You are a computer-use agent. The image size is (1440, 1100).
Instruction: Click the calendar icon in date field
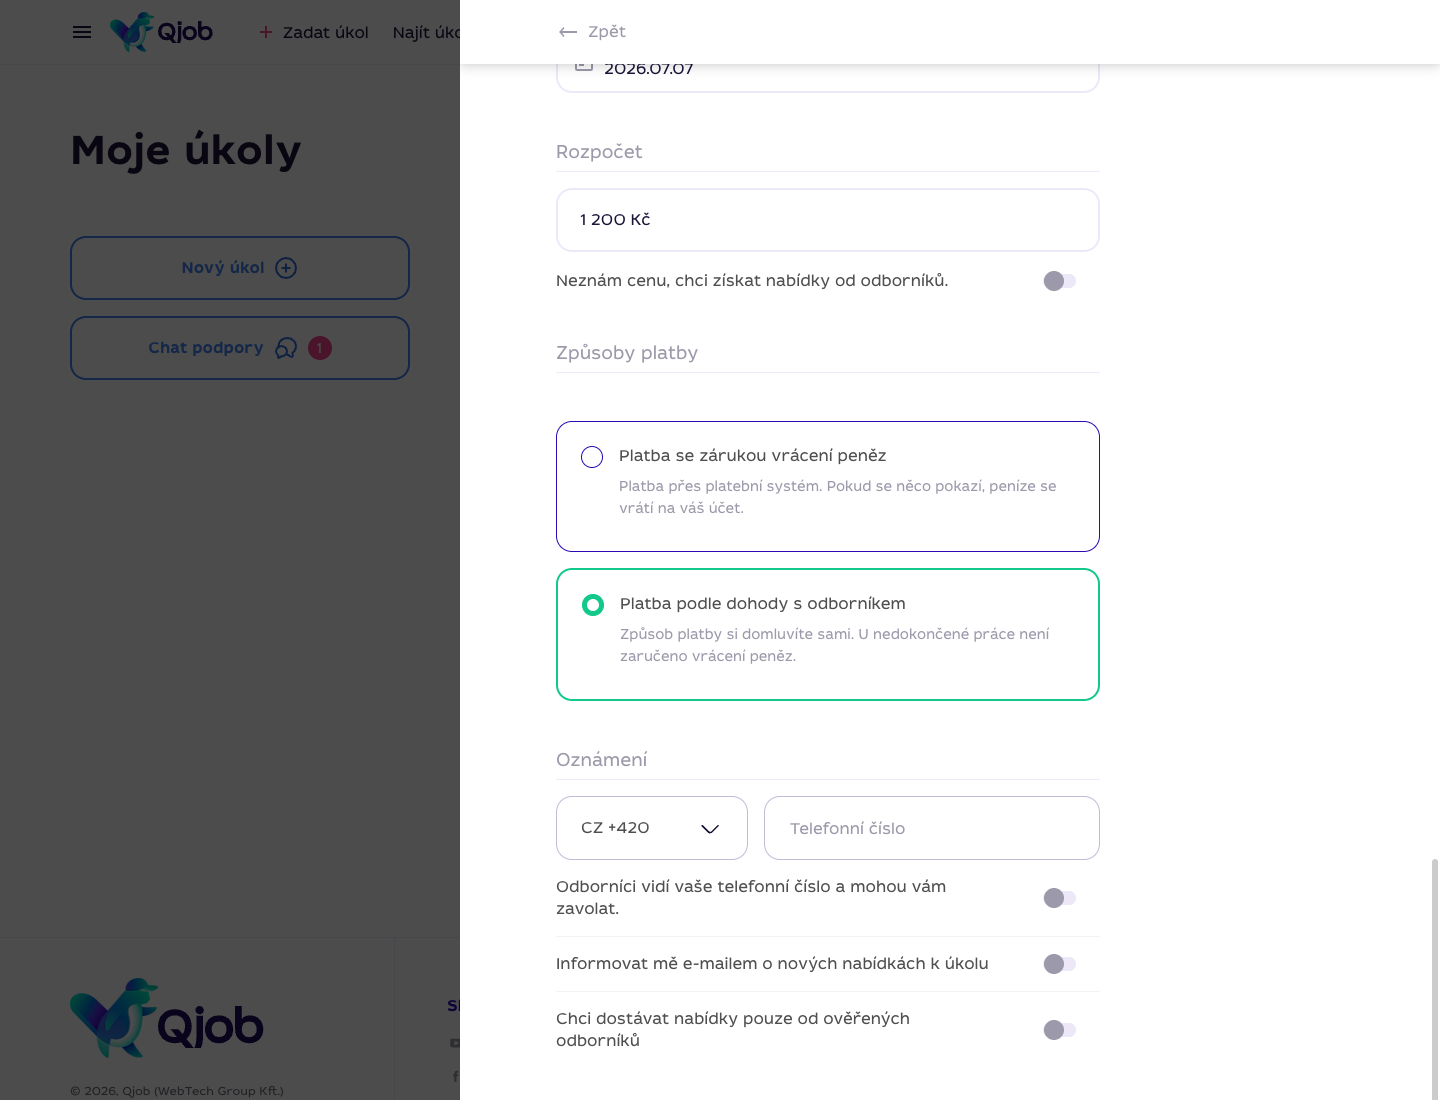[x=584, y=67]
